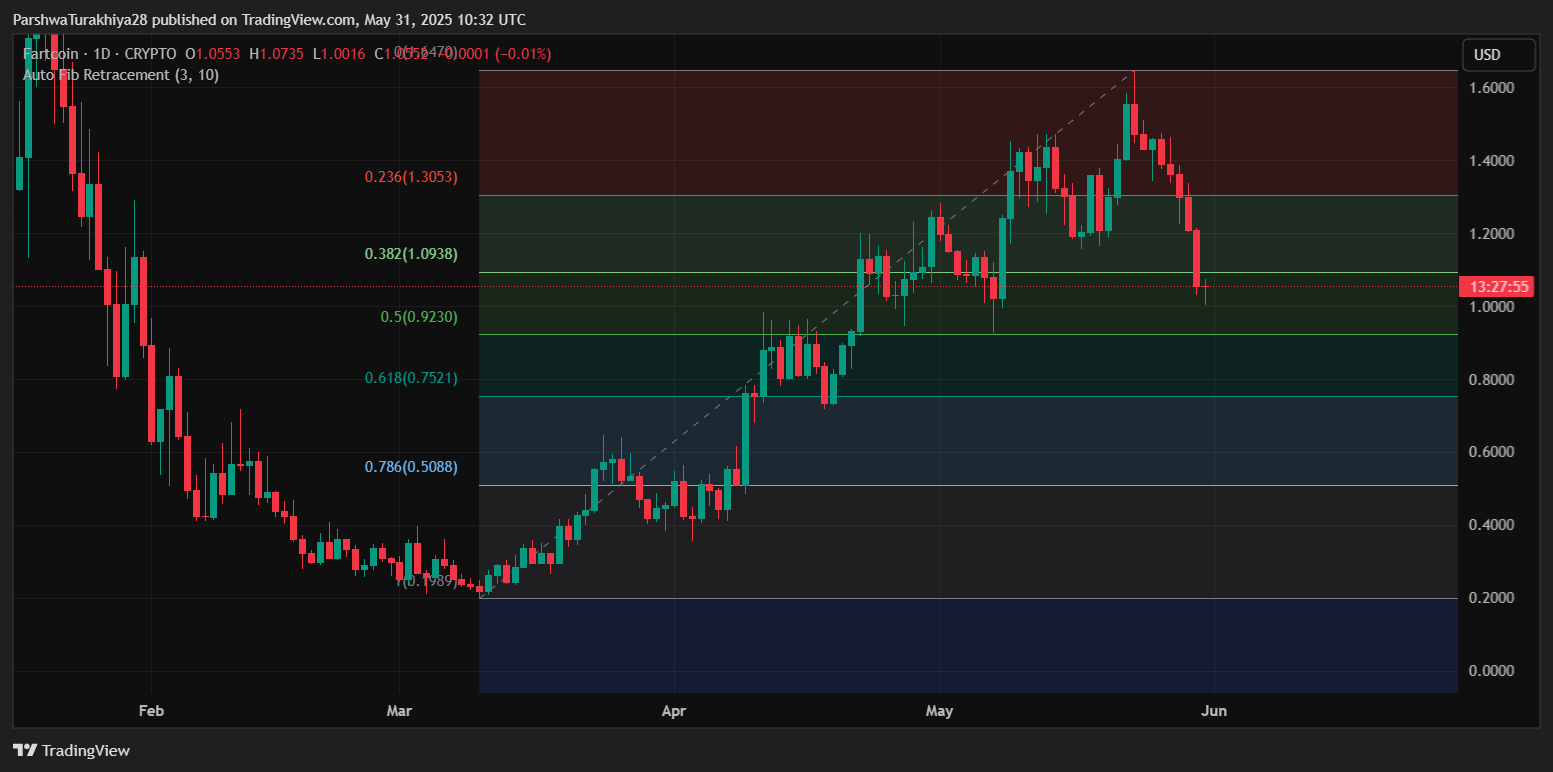Screen dimensions: 1553x772
Task: Click the 1.6000 price axis value
Action: [x=1492, y=88]
